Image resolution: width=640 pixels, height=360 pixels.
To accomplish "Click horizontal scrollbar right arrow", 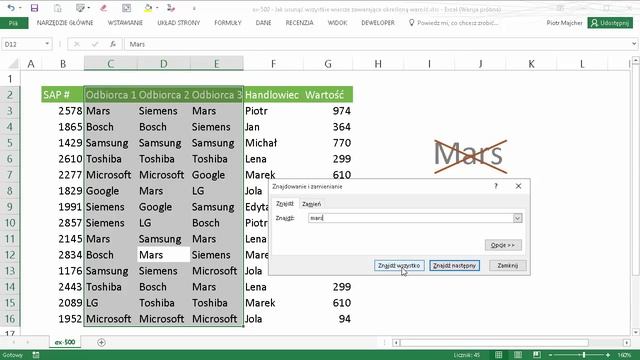I will click(627, 342).
